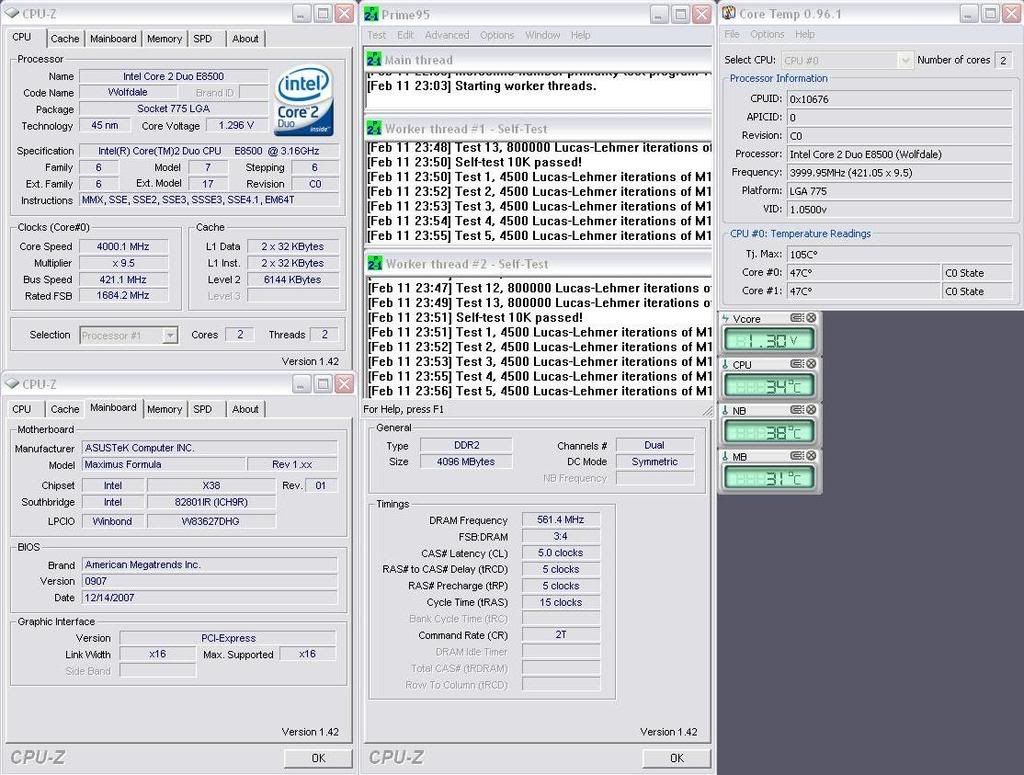This screenshot has height=775, width=1024.
Task: Open the Help menu in Prime95
Action: 581,35
